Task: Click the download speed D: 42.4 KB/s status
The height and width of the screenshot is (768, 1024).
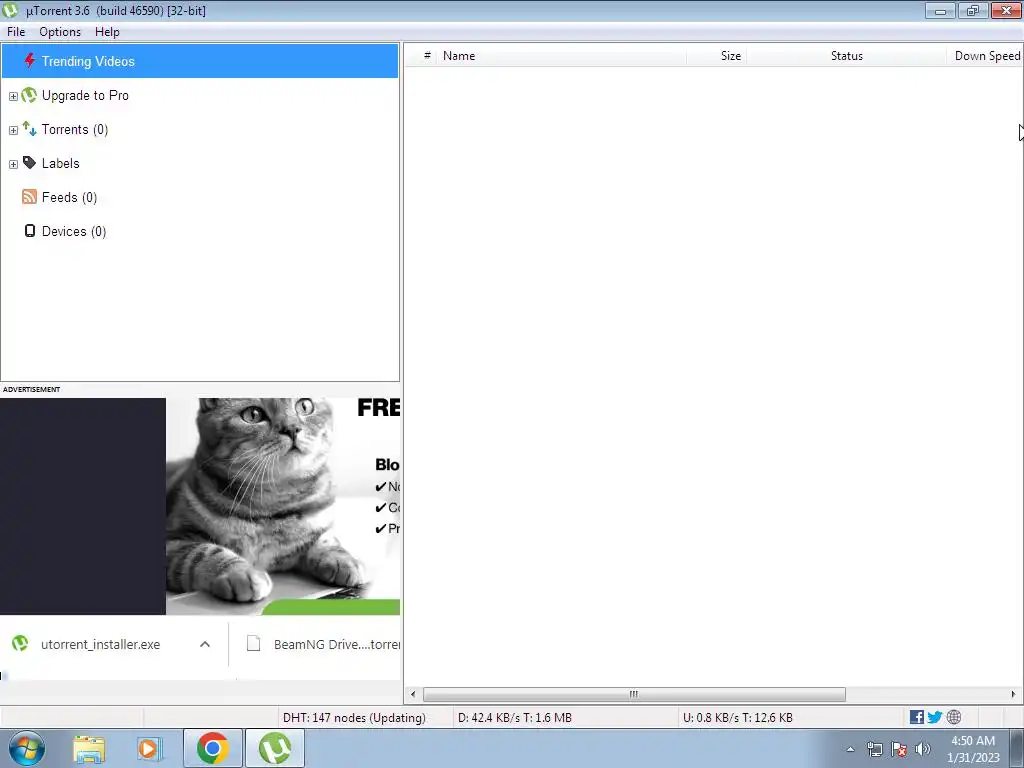Action: click(515, 717)
